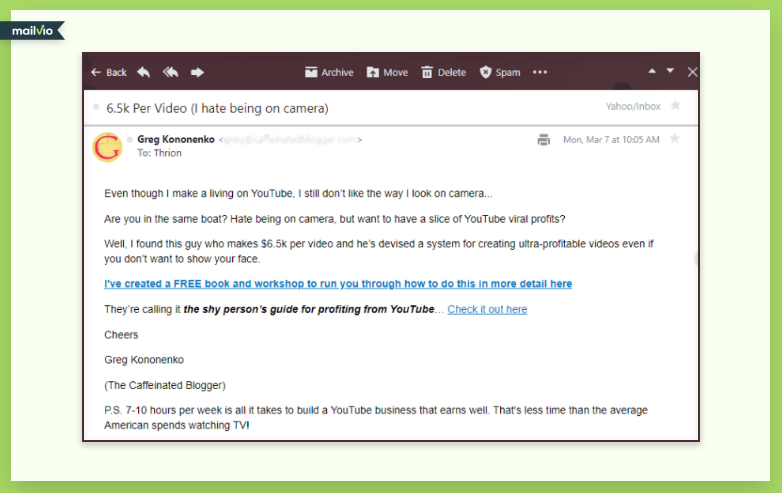Click the subject '6.5k Per Video'
This screenshot has height=493, width=782.
click(217, 108)
